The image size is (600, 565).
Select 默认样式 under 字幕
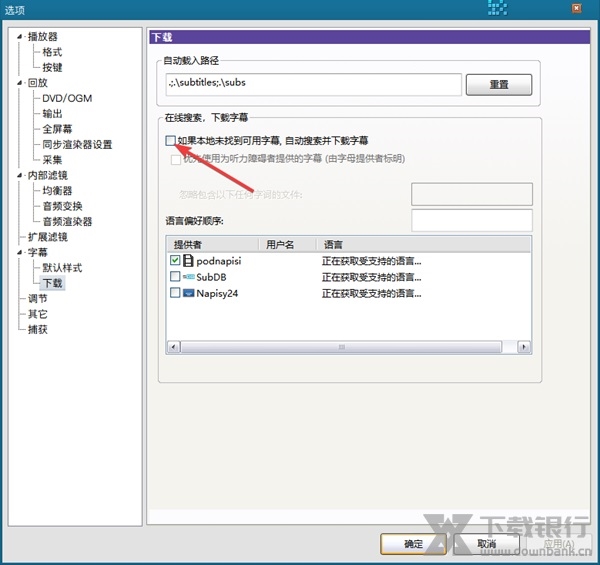click(62, 268)
